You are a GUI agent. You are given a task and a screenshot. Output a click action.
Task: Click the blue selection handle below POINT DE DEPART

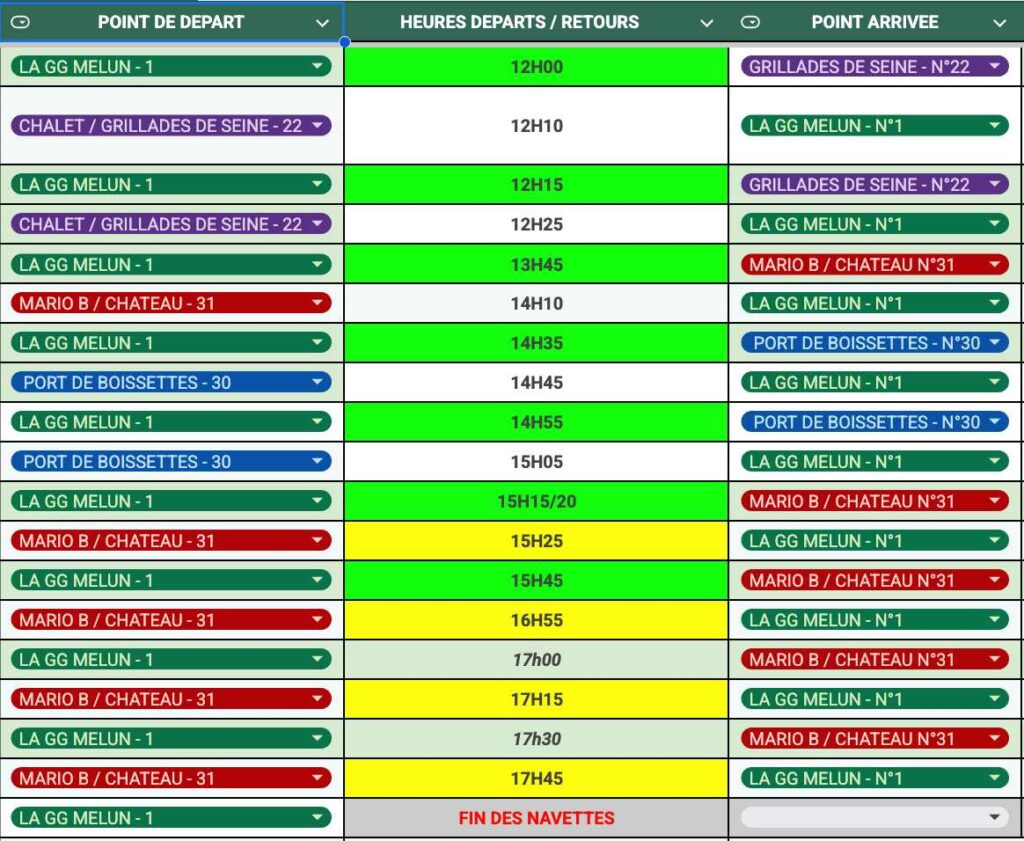344,42
